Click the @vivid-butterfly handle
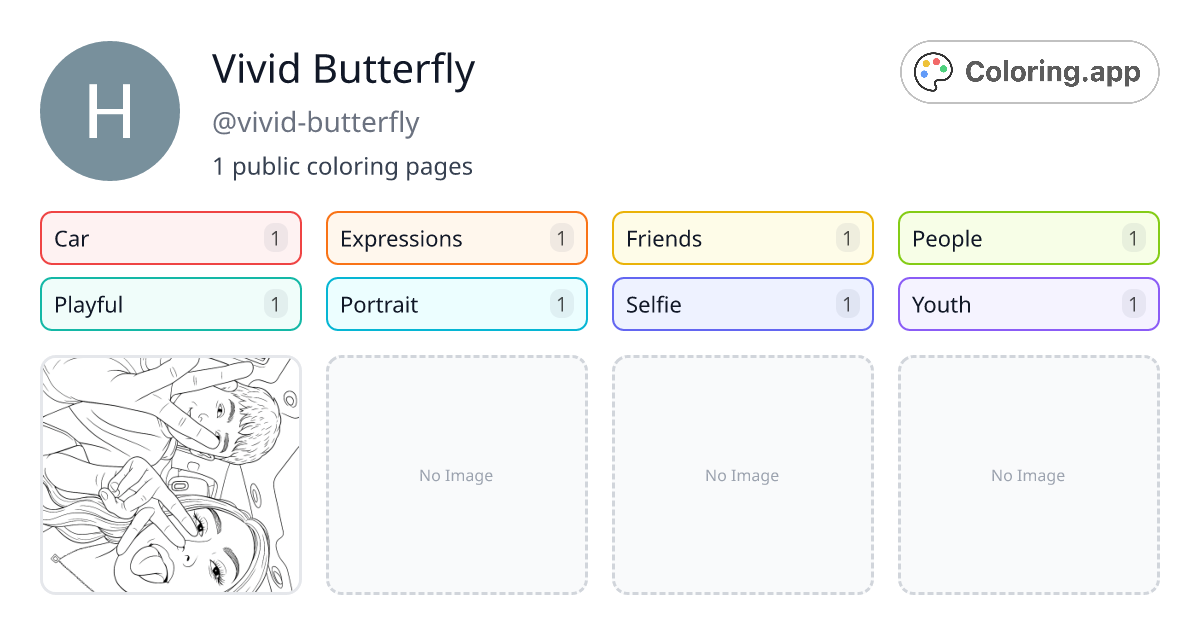Image resolution: width=1200 pixels, height=630 pixels. click(316, 122)
